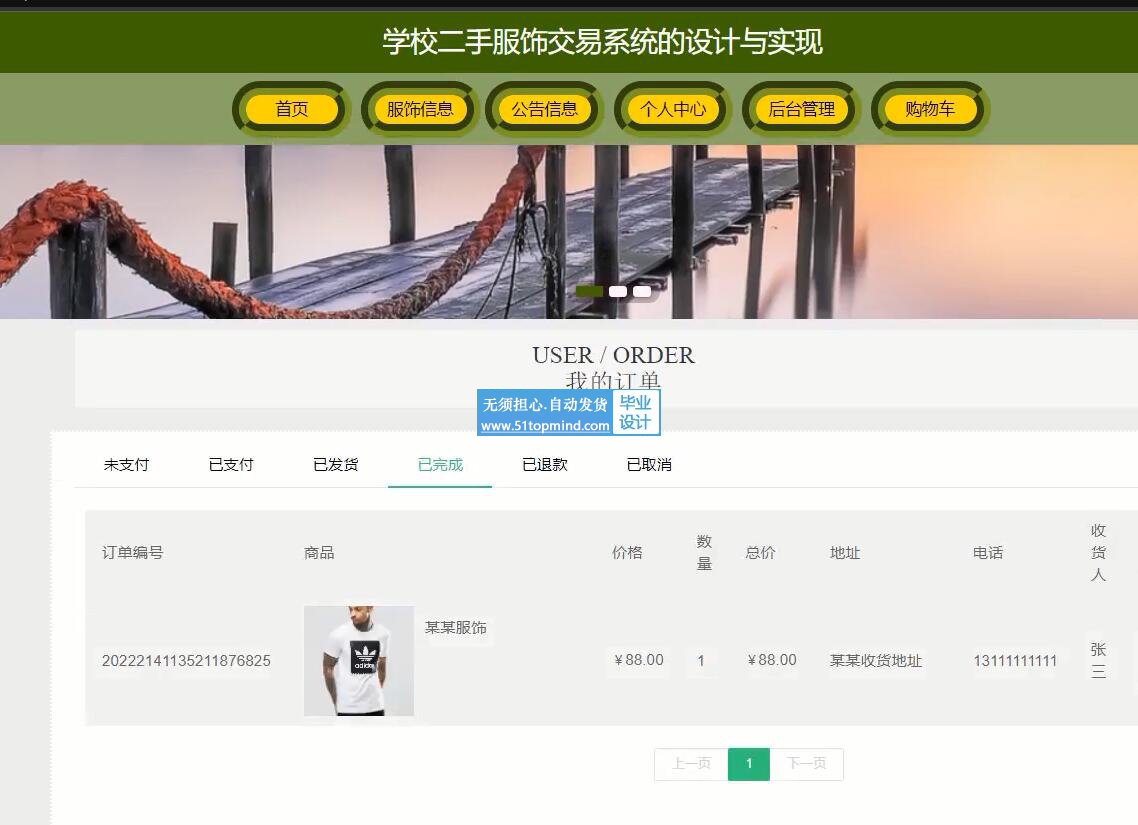
Task: View the 已退款 orders tab
Action: coord(544,465)
